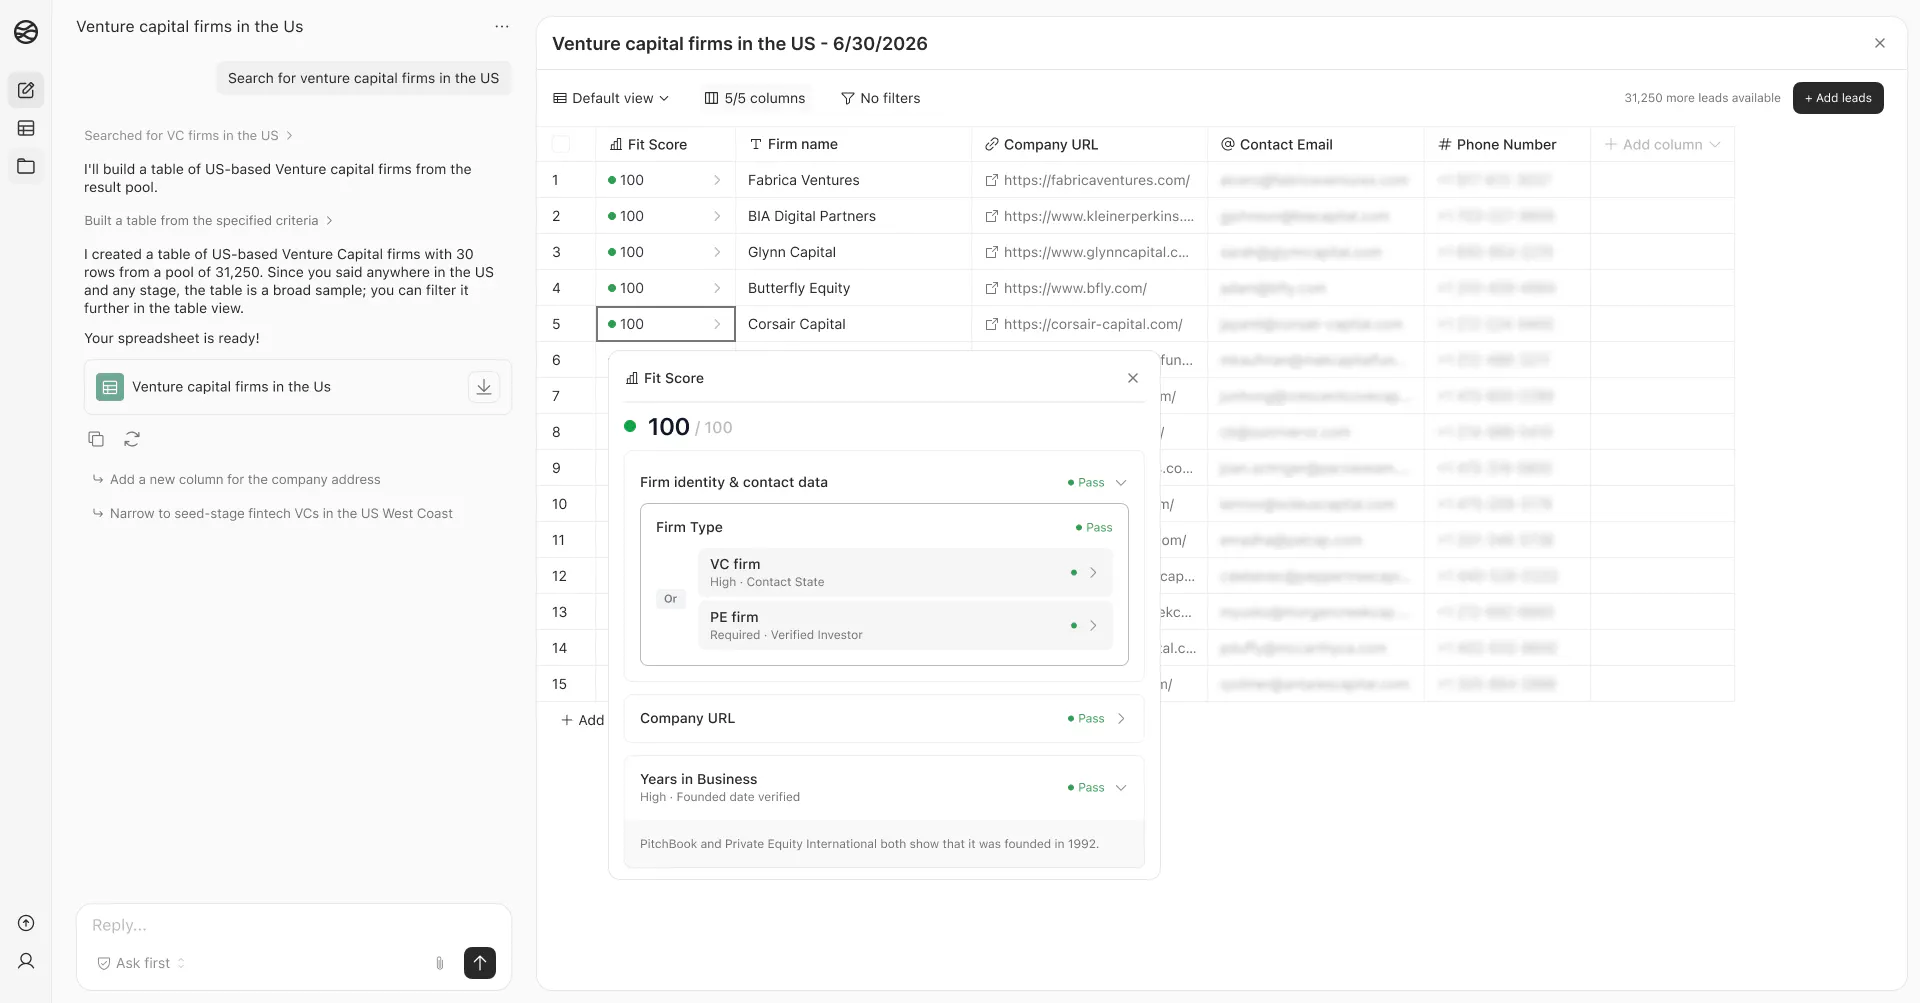Attach a file with paperclip icon
This screenshot has width=1920, height=1003.
[x=440, y=963]
